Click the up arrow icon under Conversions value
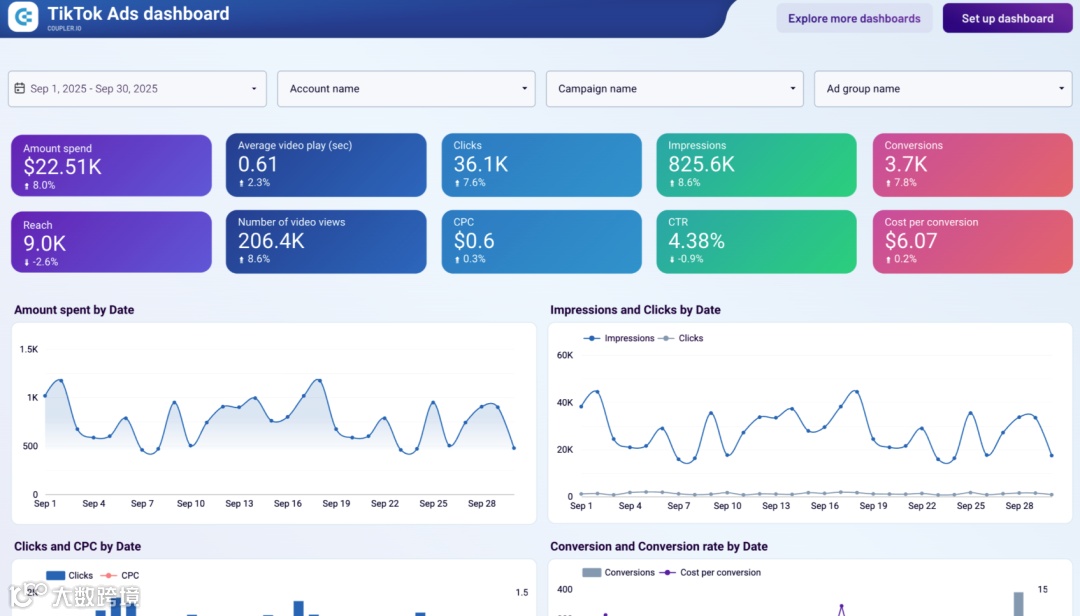1080x616 pixels. (889, 183)
